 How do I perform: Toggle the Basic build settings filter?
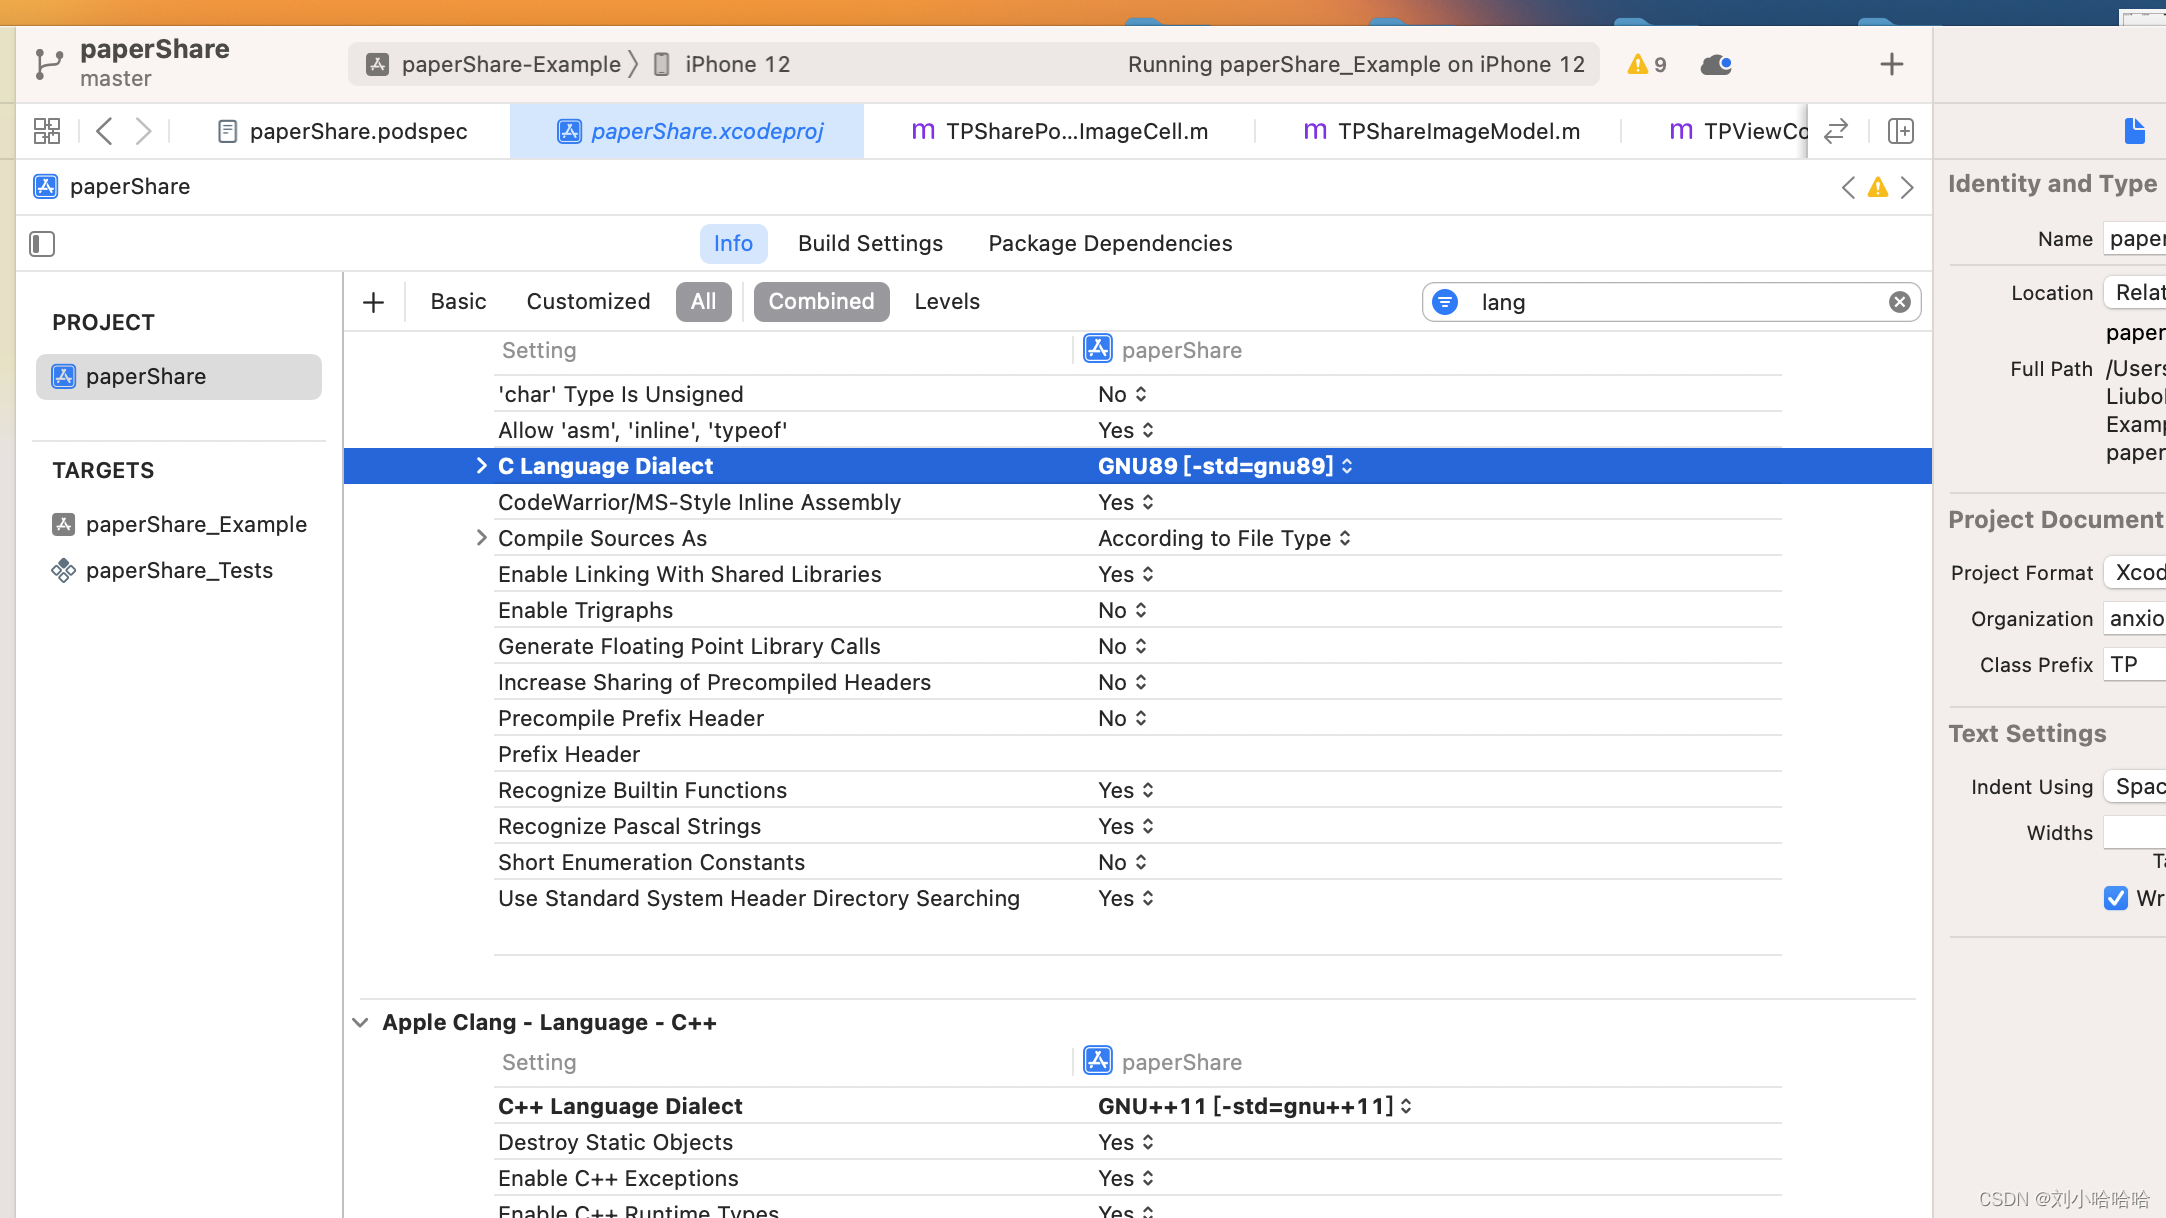458,300
